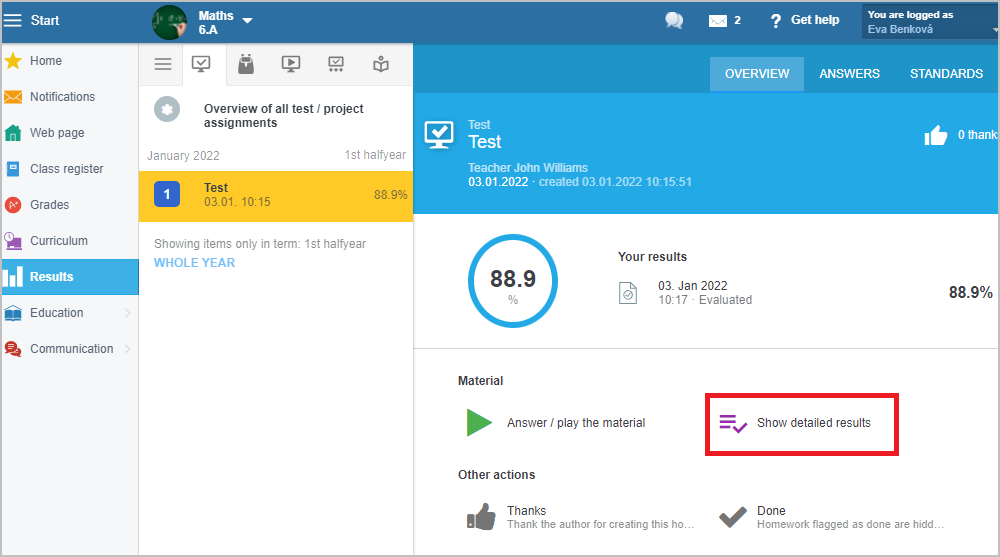Select the Test 03.01. 10:15 list row
Screen dimensions: 1000x557
pyautogui.click(x=276, y=196)
